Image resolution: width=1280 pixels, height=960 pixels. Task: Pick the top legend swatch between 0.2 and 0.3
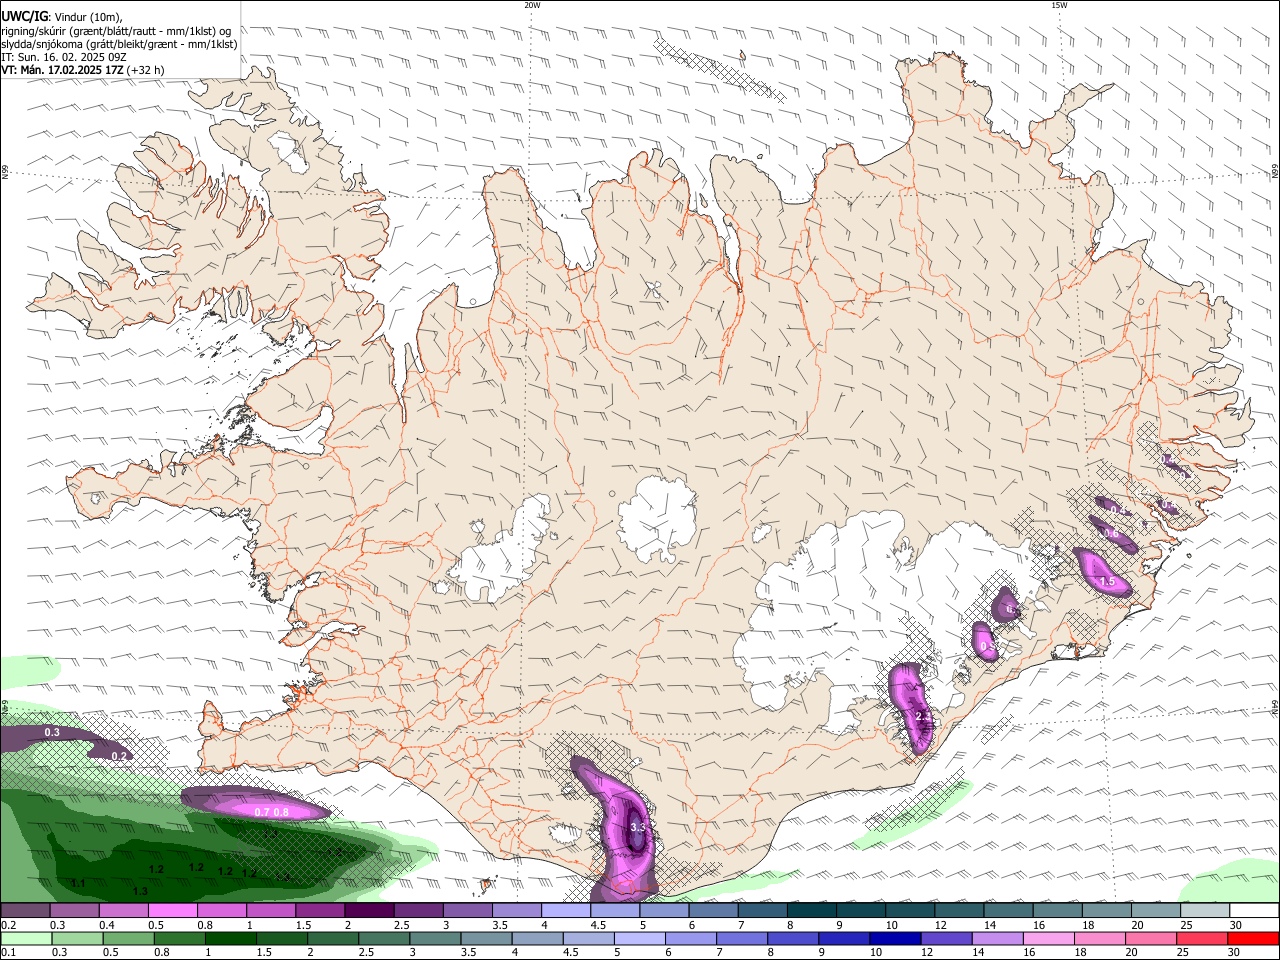point(25,911)
